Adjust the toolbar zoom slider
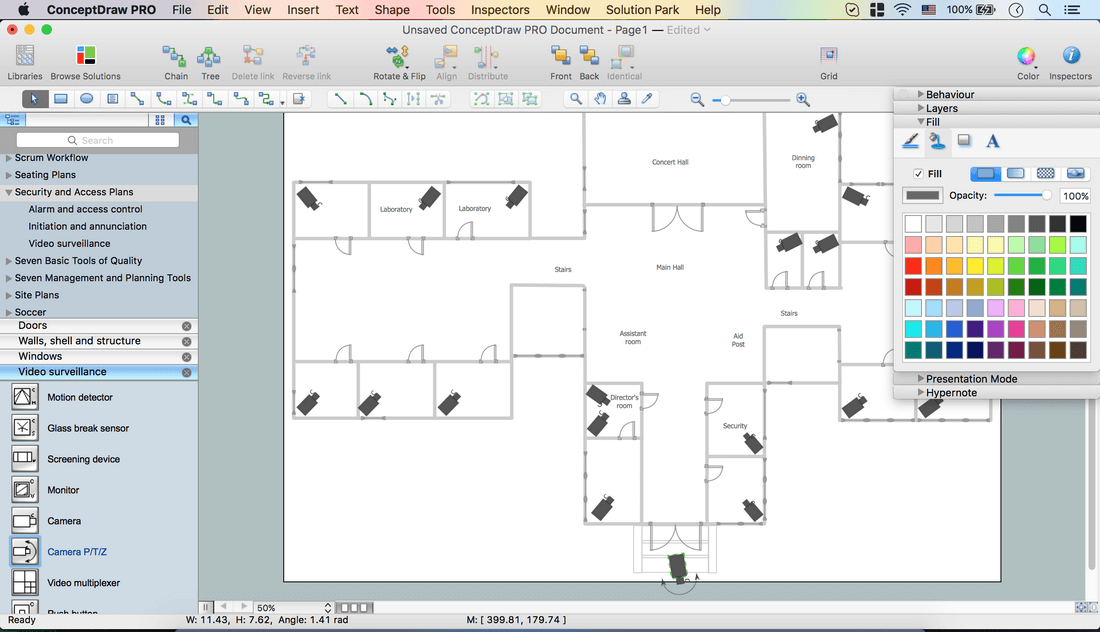 pyautogui.click(x=751, y=100)
